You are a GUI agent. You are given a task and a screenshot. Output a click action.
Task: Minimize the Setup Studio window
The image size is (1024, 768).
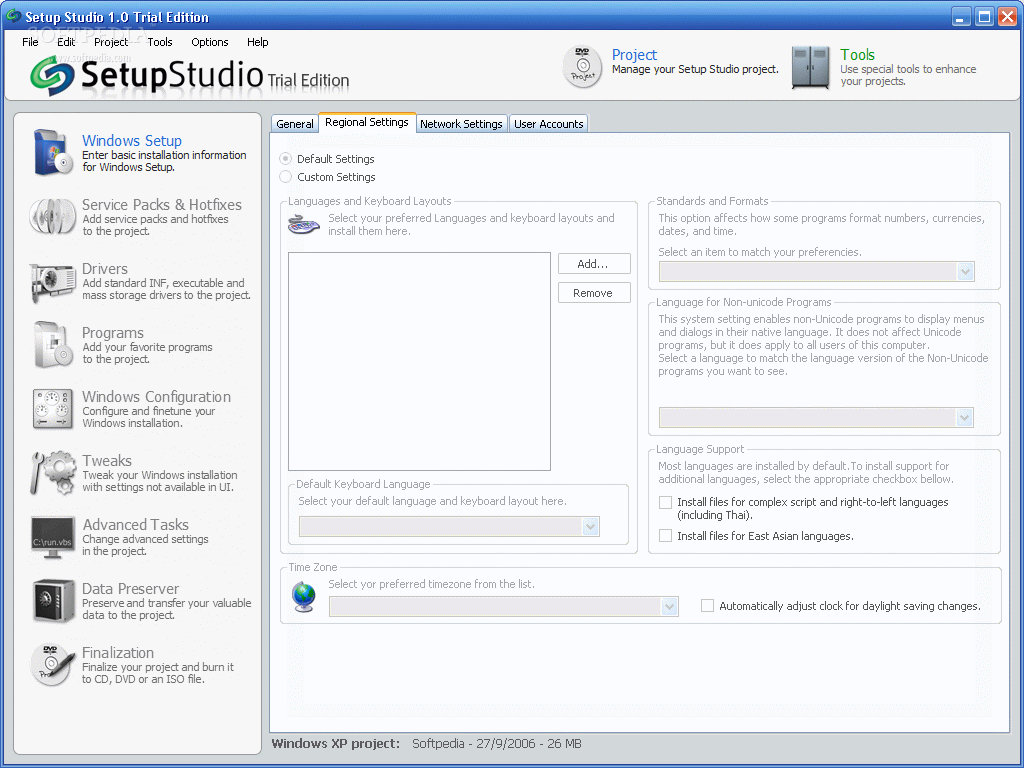click(960, 16)
